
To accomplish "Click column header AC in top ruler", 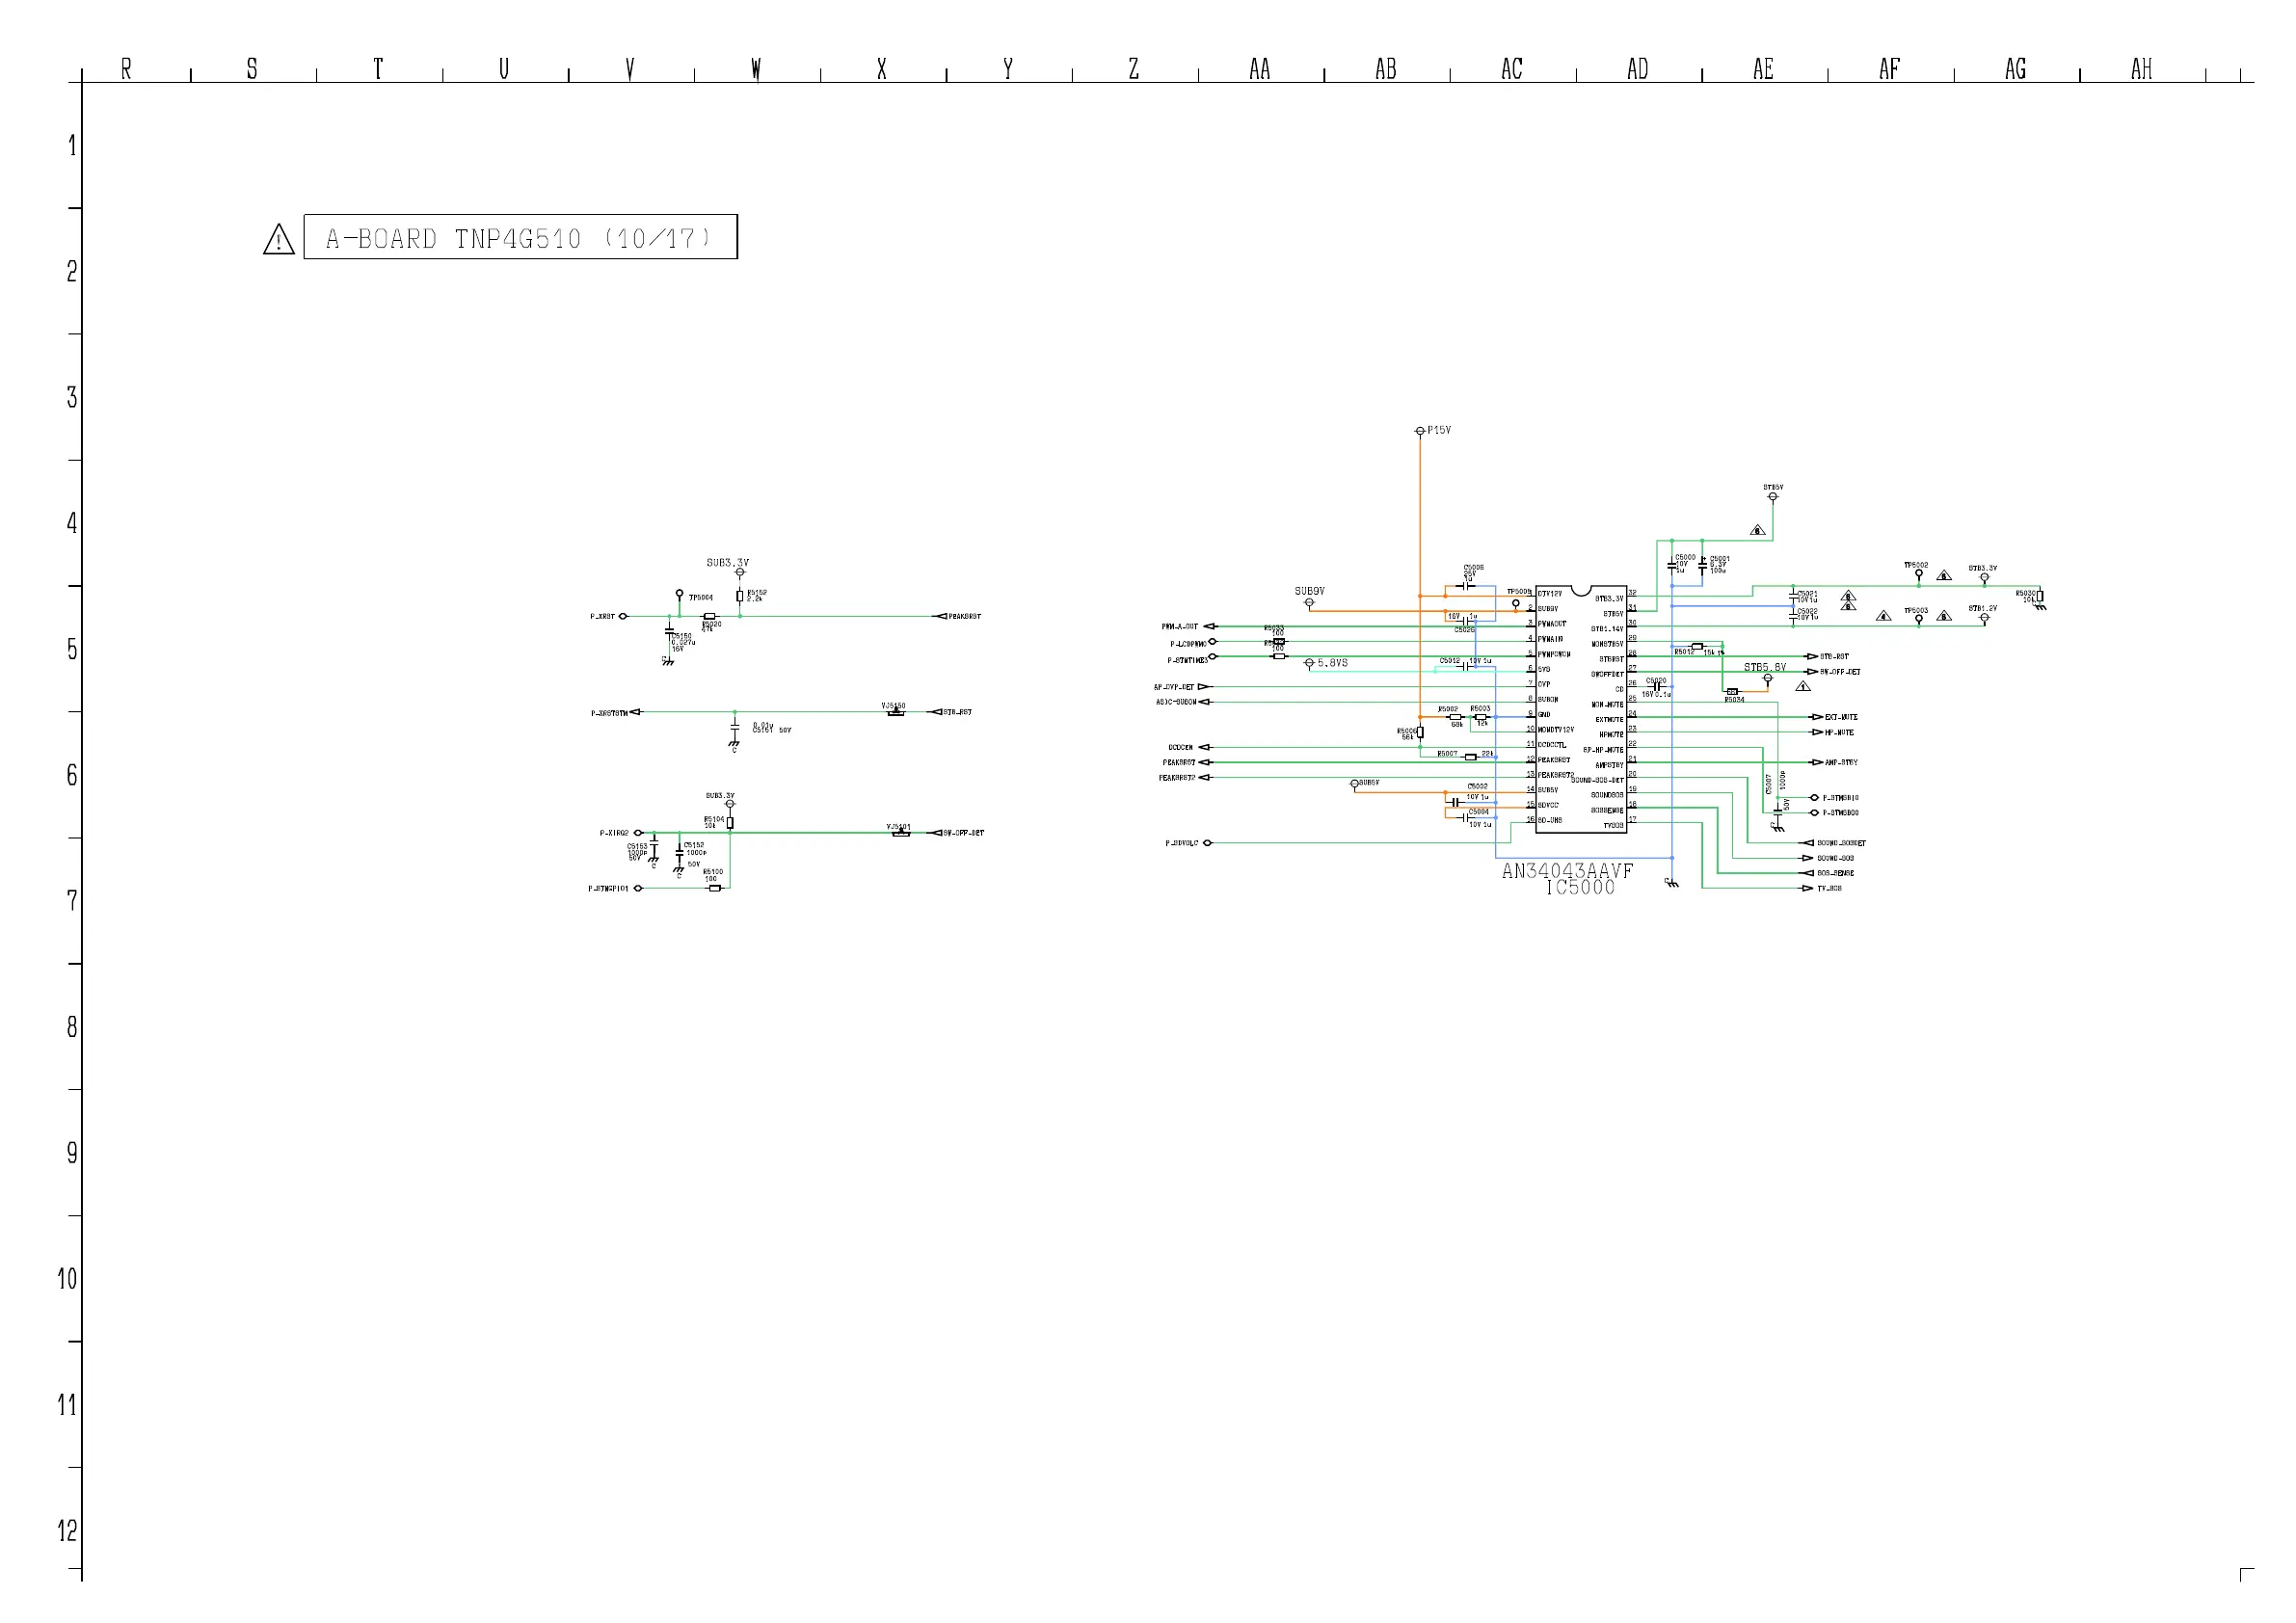I will tap(1512, 69).
